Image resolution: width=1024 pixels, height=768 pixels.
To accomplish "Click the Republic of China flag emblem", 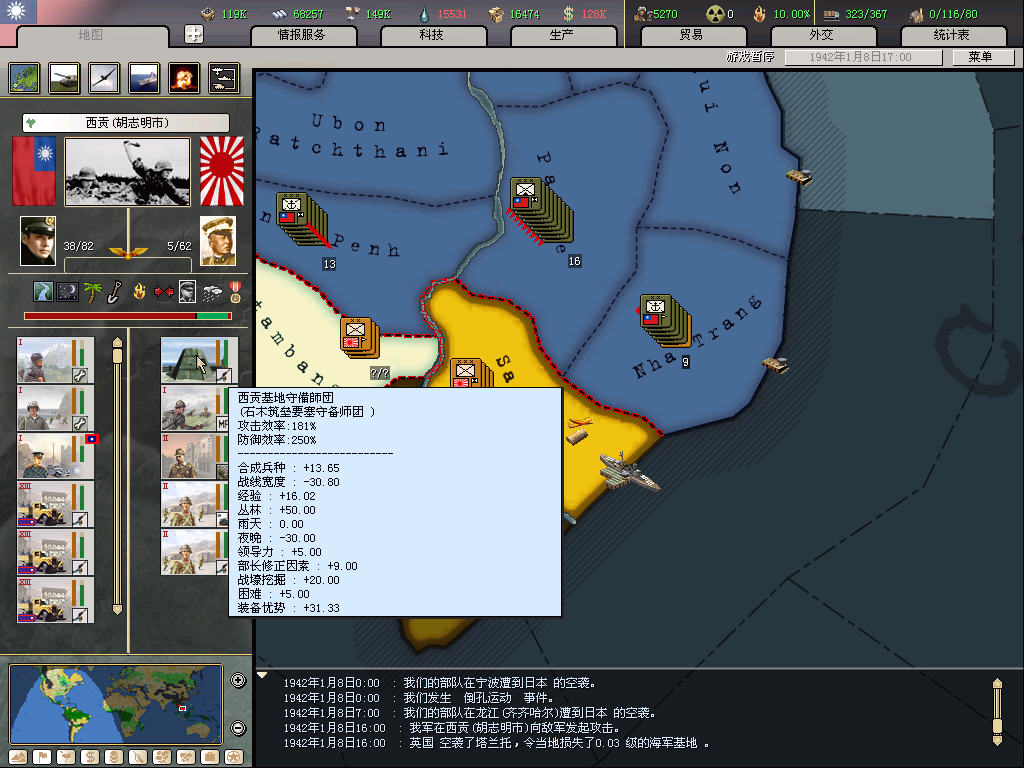I will tap(18, 11).
